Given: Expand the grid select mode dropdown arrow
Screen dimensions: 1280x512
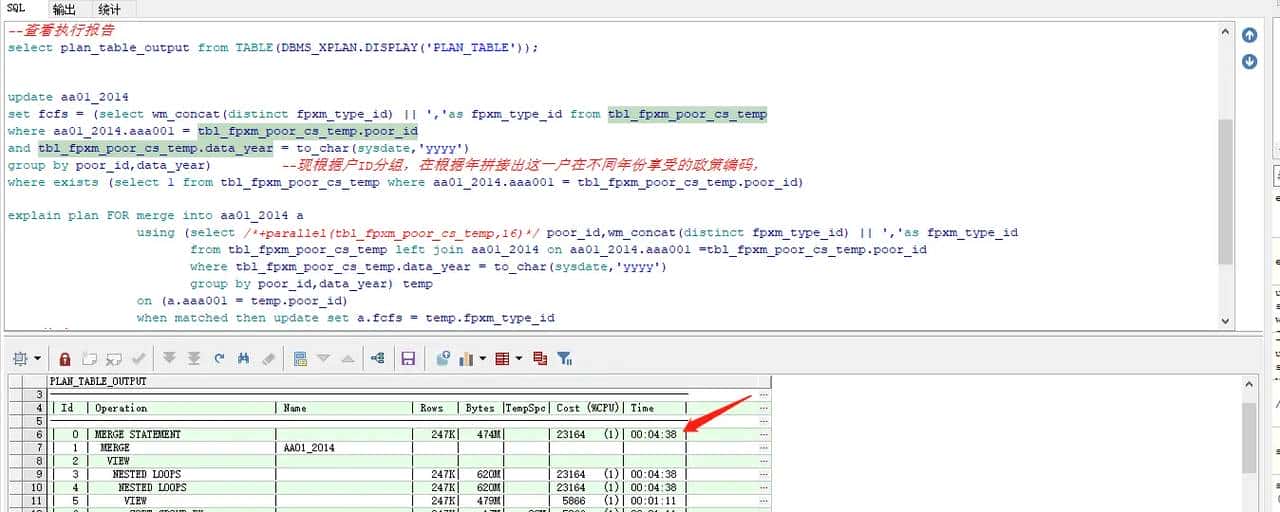Looking at the screenshot, I should tap(38, 358).
